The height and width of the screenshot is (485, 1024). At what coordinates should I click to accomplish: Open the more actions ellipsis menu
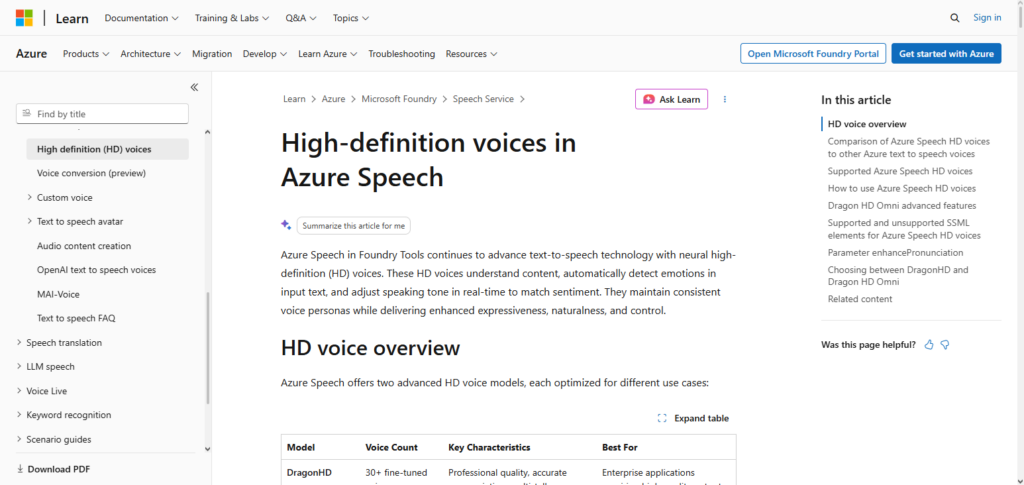[x=725, y=99]
